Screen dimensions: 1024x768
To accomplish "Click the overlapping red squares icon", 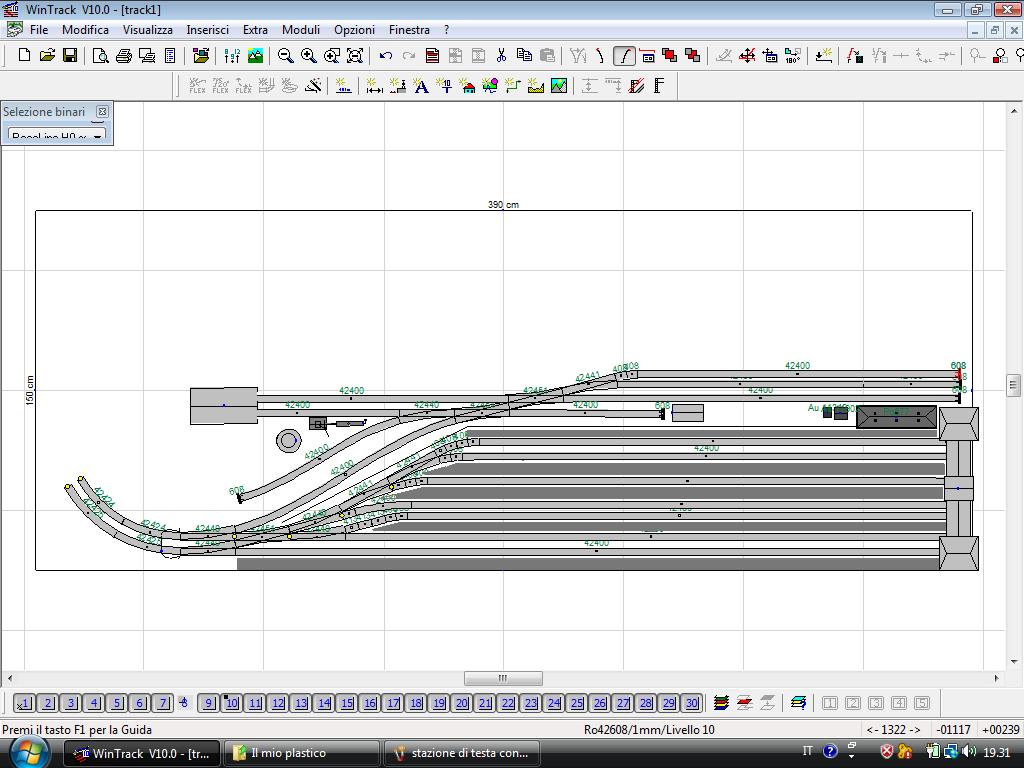I will [x=669, y=56].
